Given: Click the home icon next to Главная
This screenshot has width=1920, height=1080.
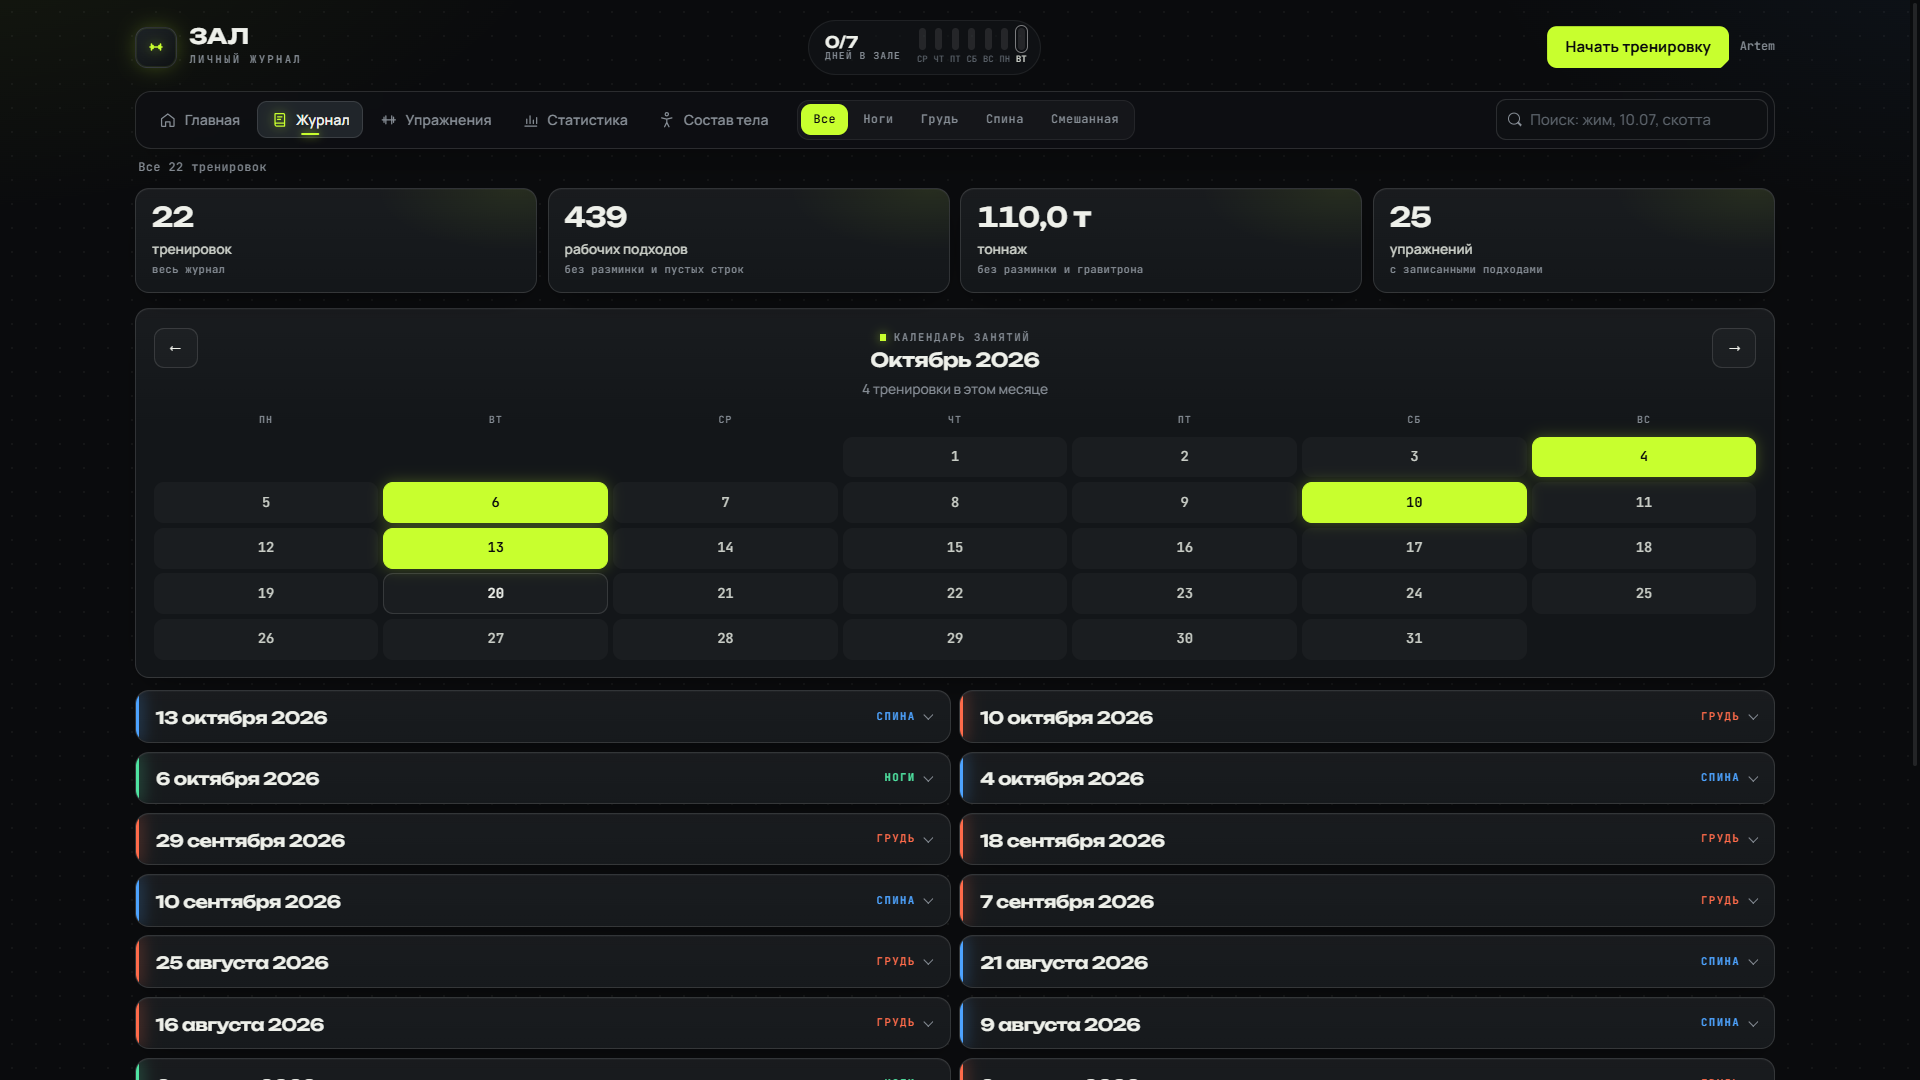Looking at the screenshot, I should tap(168, 120).
